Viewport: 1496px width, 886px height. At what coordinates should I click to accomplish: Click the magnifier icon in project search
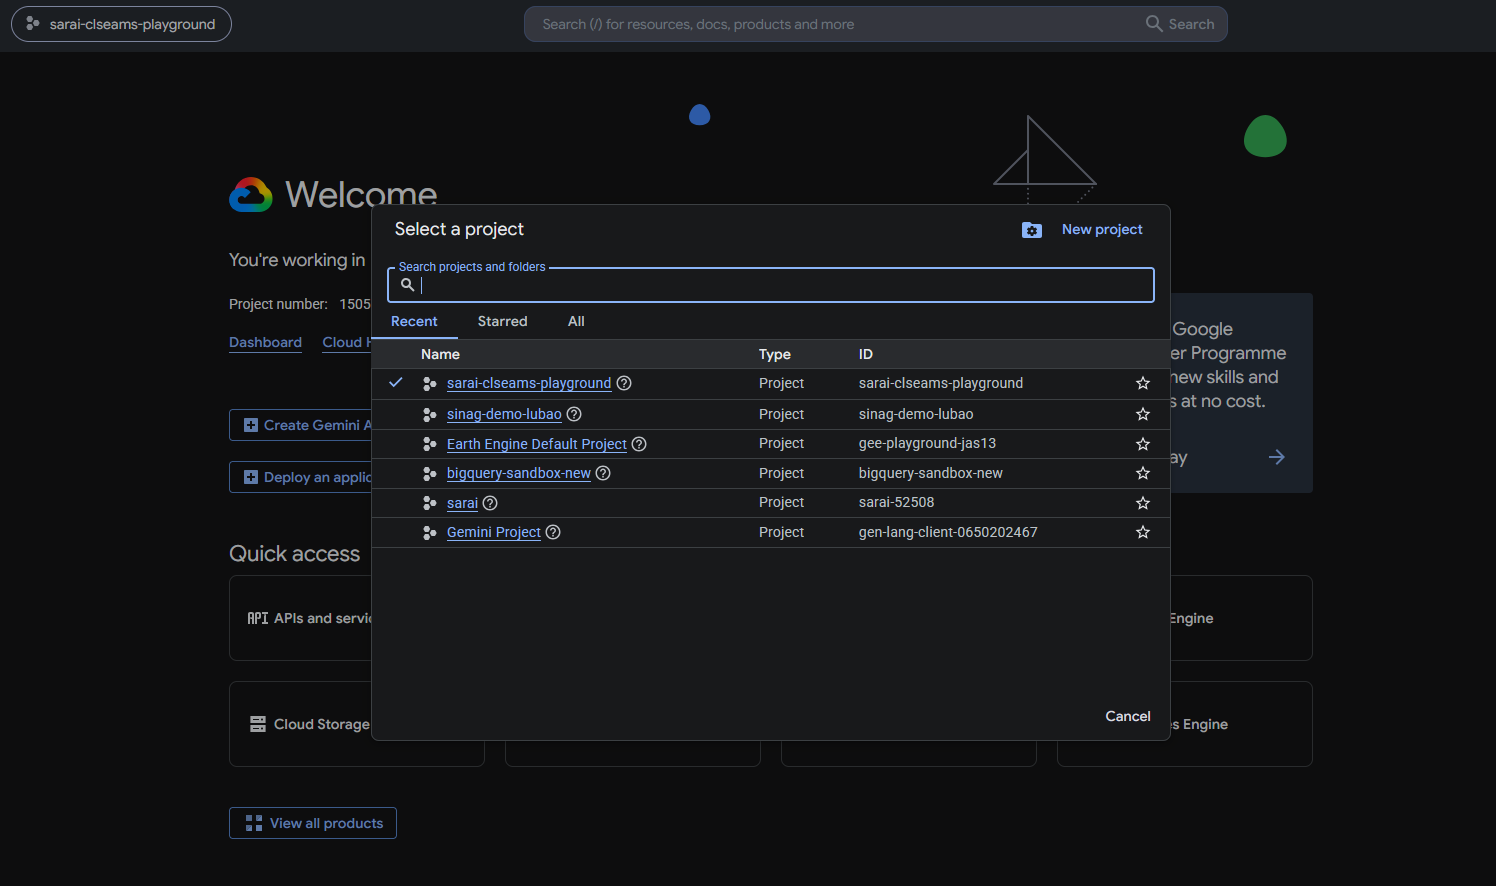click(407, 285)
